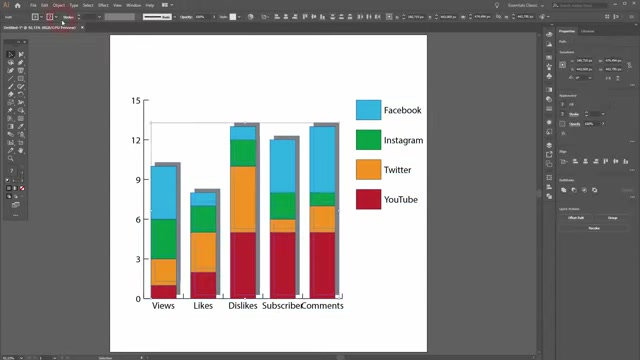The width and height of the screenshot is (640, 360).
Task: Open the Layers panel icon
Action: pos(549,145)
